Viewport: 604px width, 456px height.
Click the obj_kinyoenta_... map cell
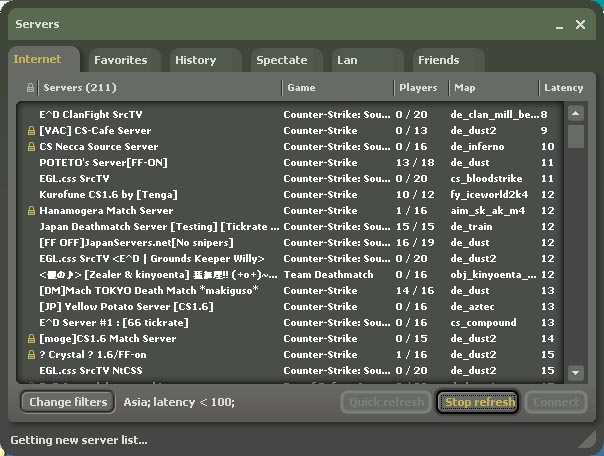tap(493, 275)
